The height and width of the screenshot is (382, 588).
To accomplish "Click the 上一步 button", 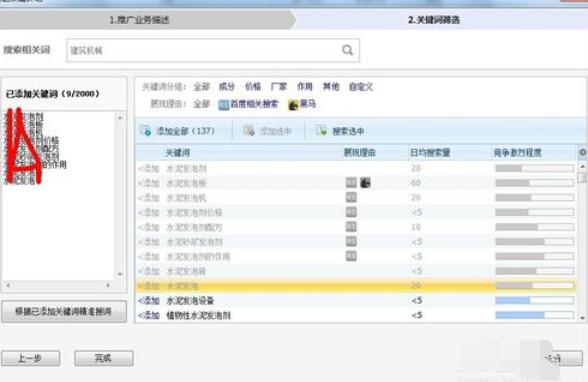I will click(31, 358).
